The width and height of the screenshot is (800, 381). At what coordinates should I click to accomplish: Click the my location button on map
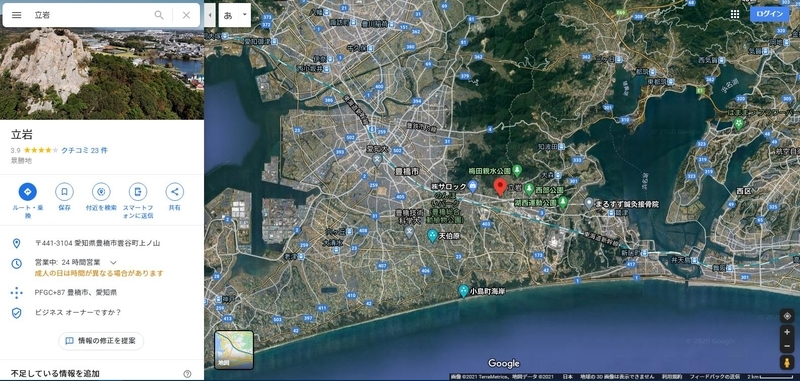[787, 316]
